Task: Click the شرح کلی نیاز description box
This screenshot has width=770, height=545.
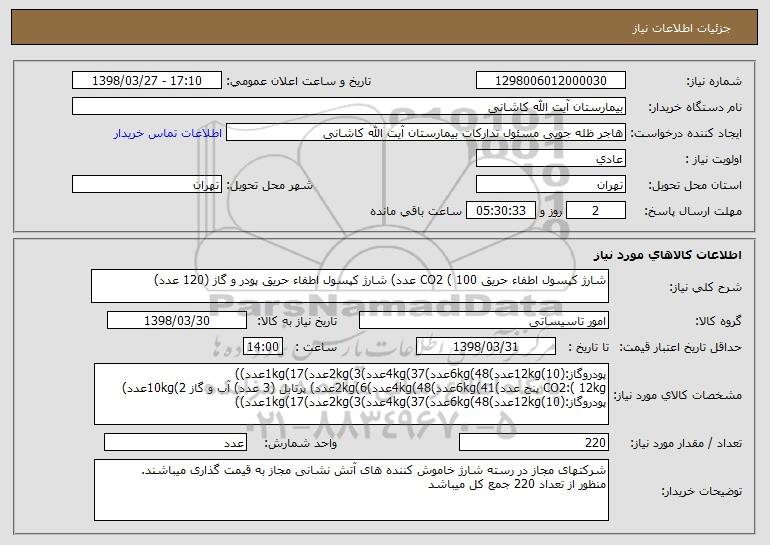Action: tap(350, 286)
